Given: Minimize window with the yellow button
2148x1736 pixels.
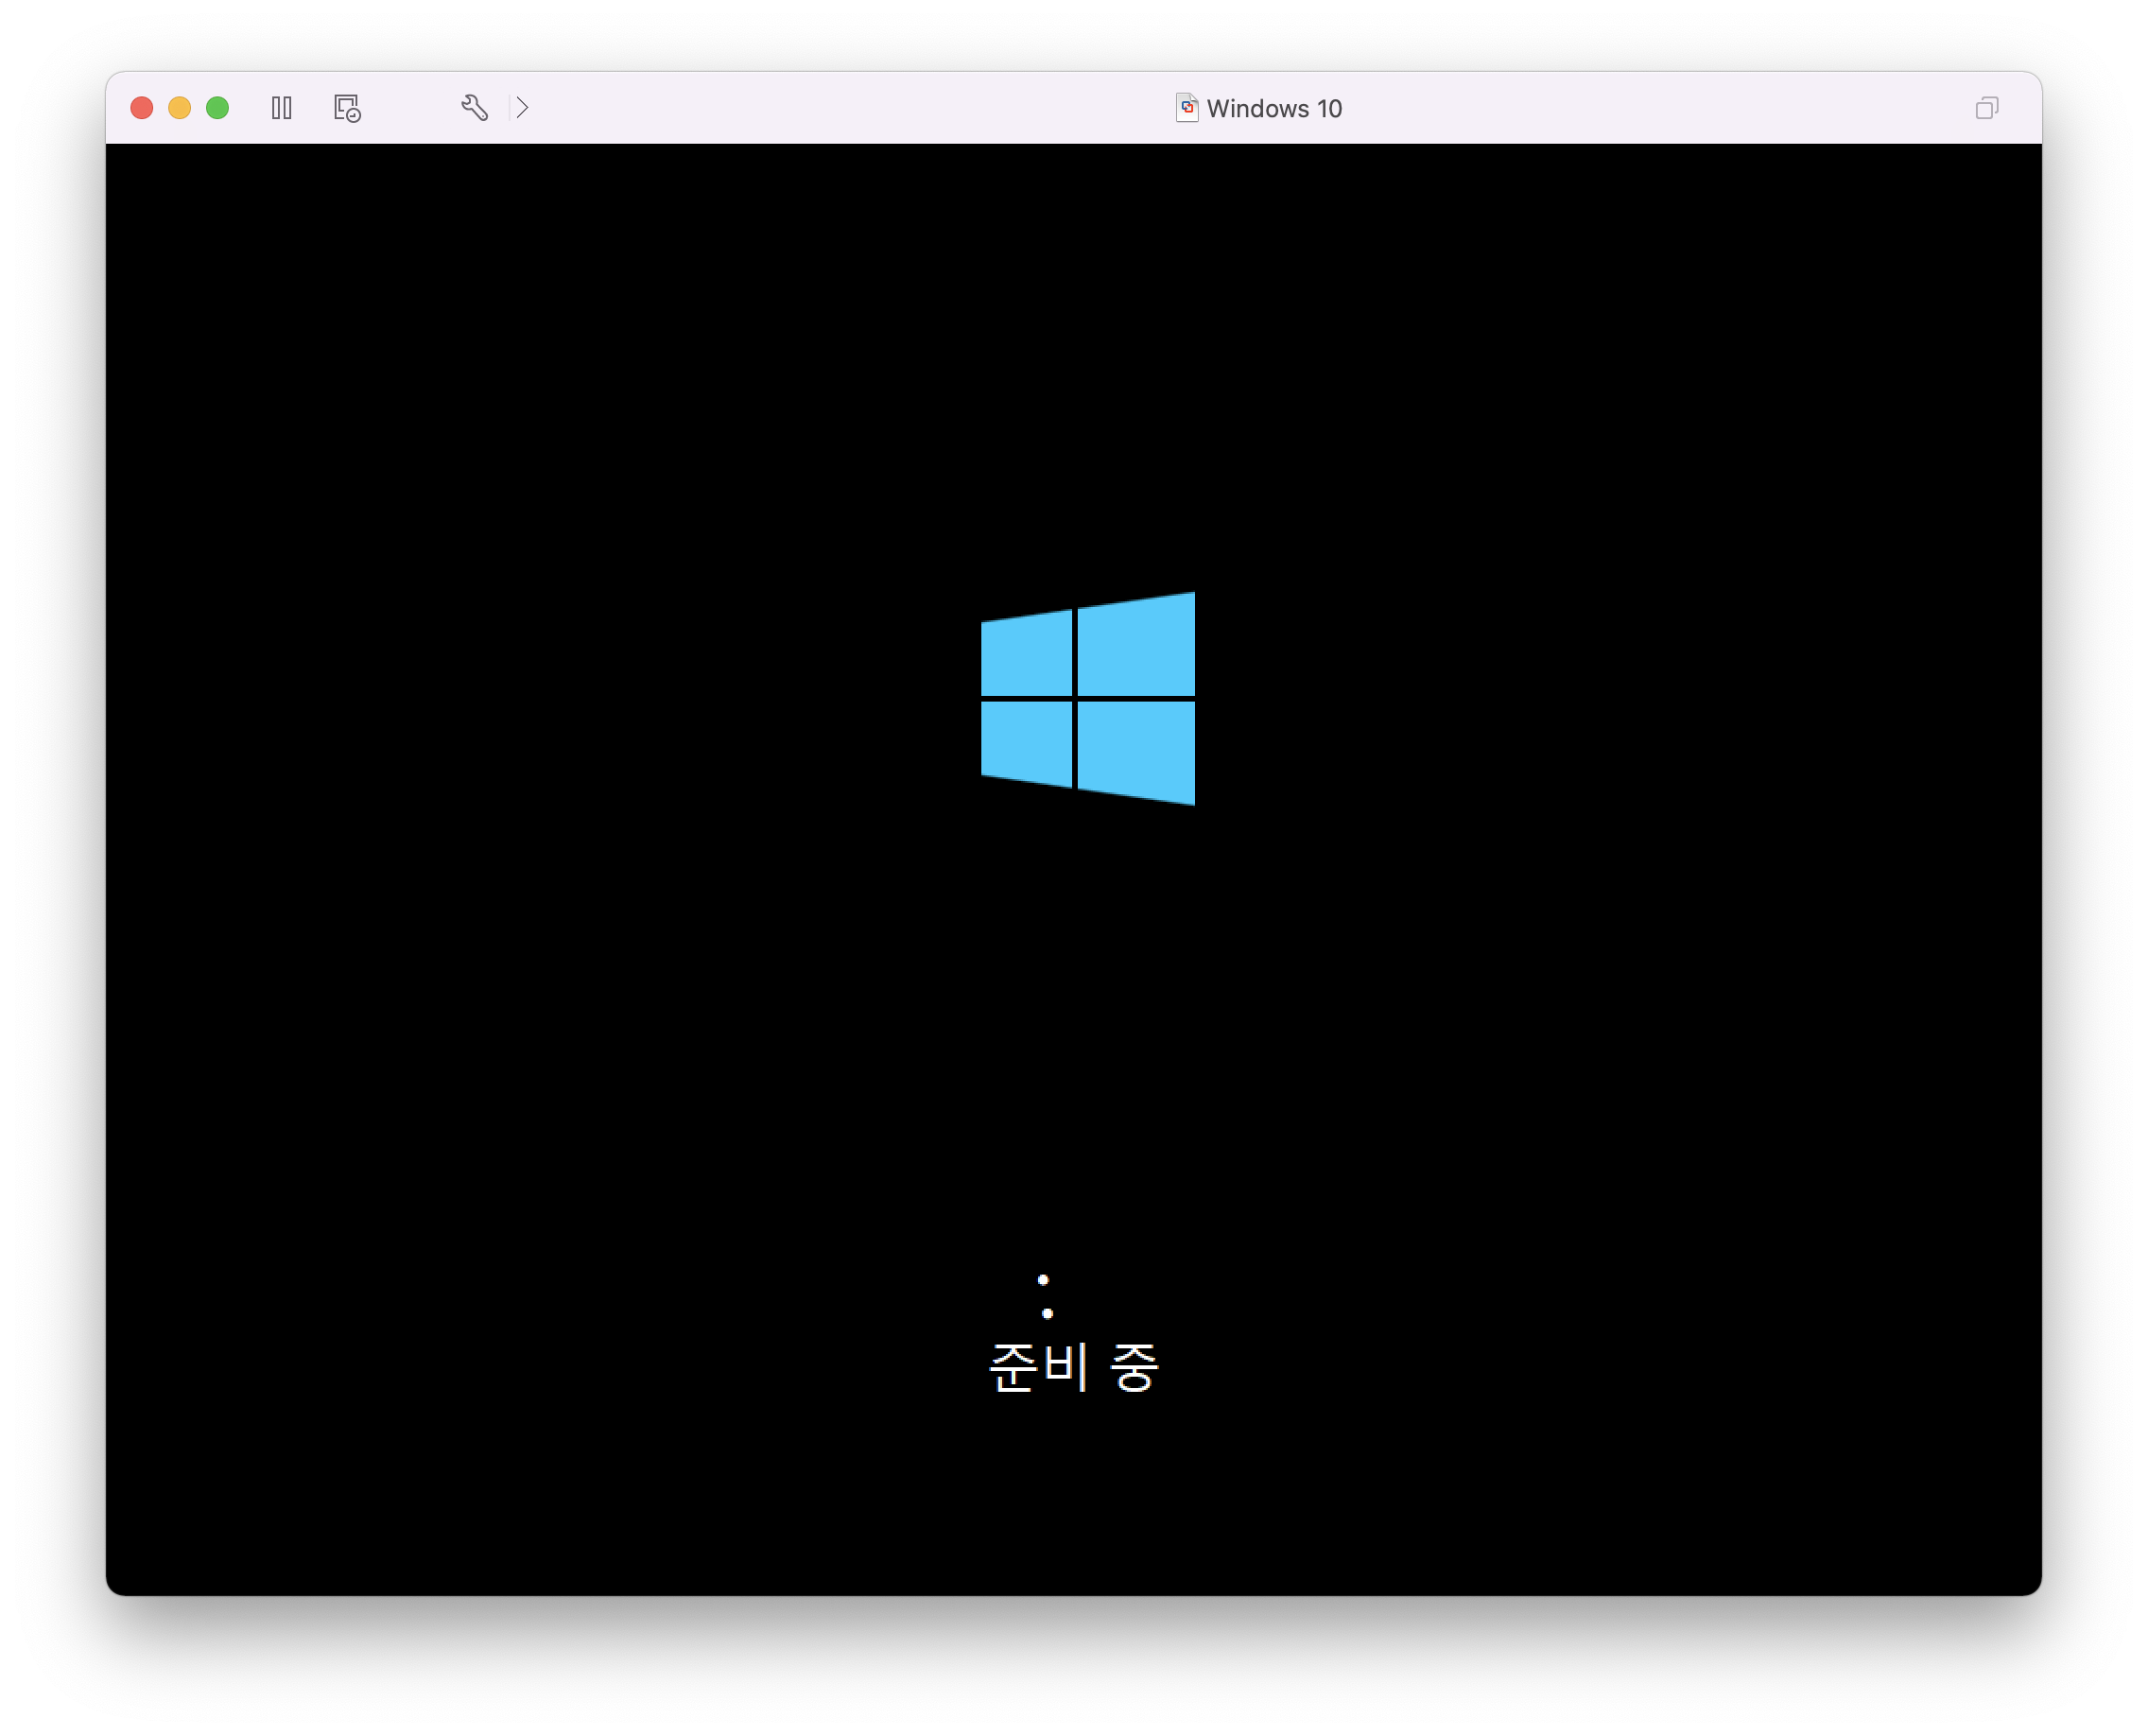Looking at the screenshot, I should 180,108.
